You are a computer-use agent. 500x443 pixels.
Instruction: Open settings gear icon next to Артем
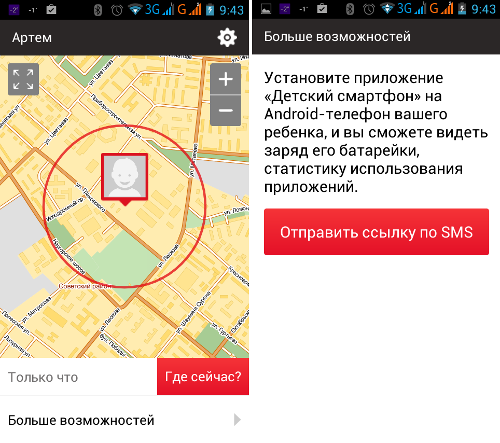coord(227,37)
